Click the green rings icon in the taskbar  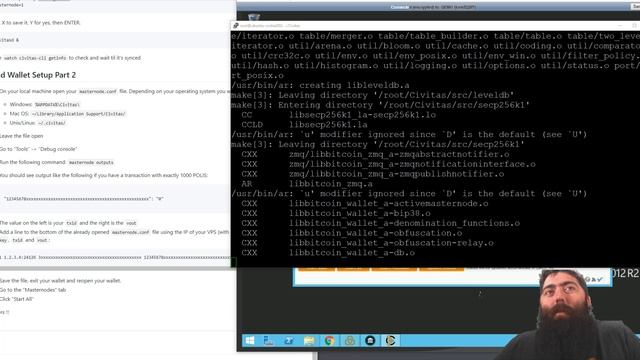pos(350,340)
